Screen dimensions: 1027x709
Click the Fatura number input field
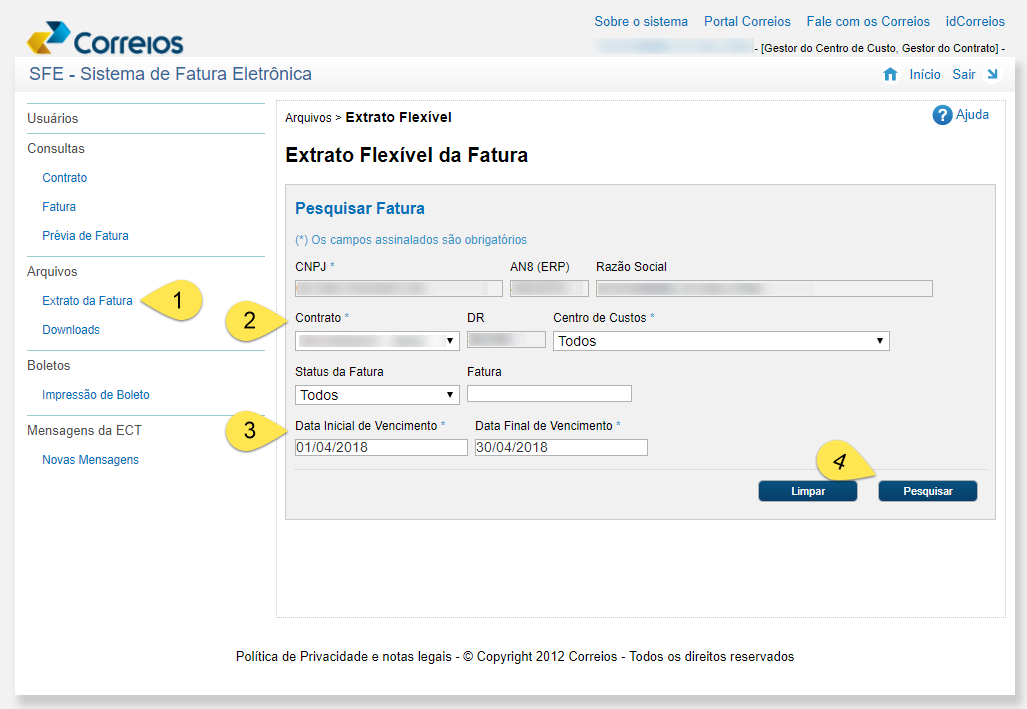(x=549, y=393)
